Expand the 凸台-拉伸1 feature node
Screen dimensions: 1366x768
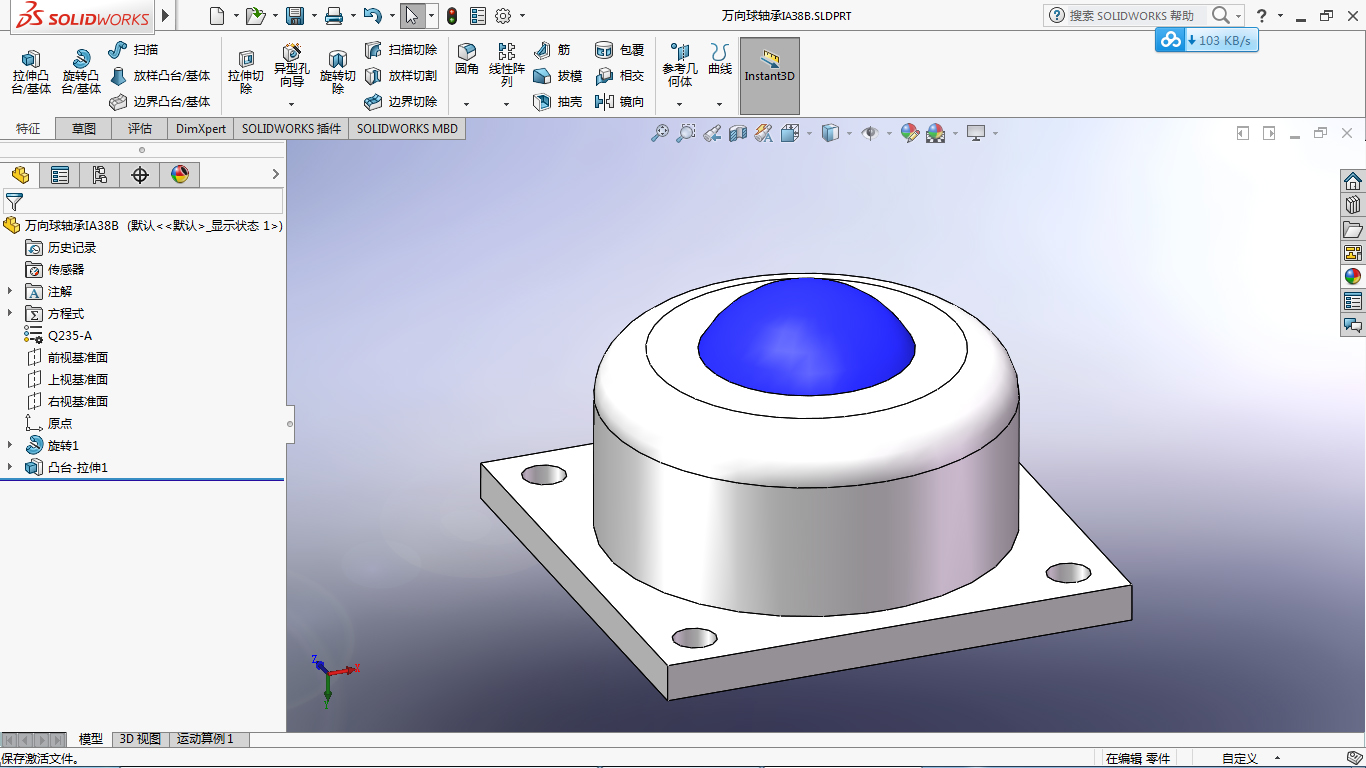[x=10, y=467]
